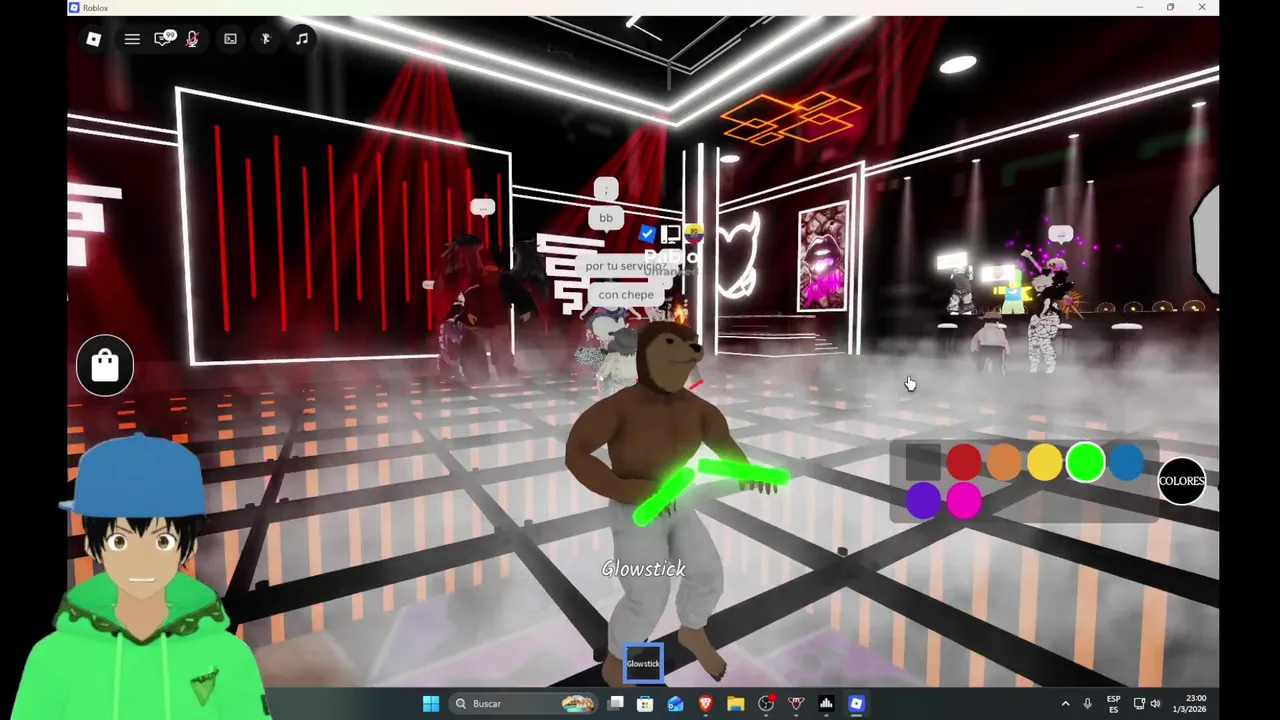This screenshot has width=1280, height=720.
Task: Open the red mask app on taskbar
Action: [796, 704]
